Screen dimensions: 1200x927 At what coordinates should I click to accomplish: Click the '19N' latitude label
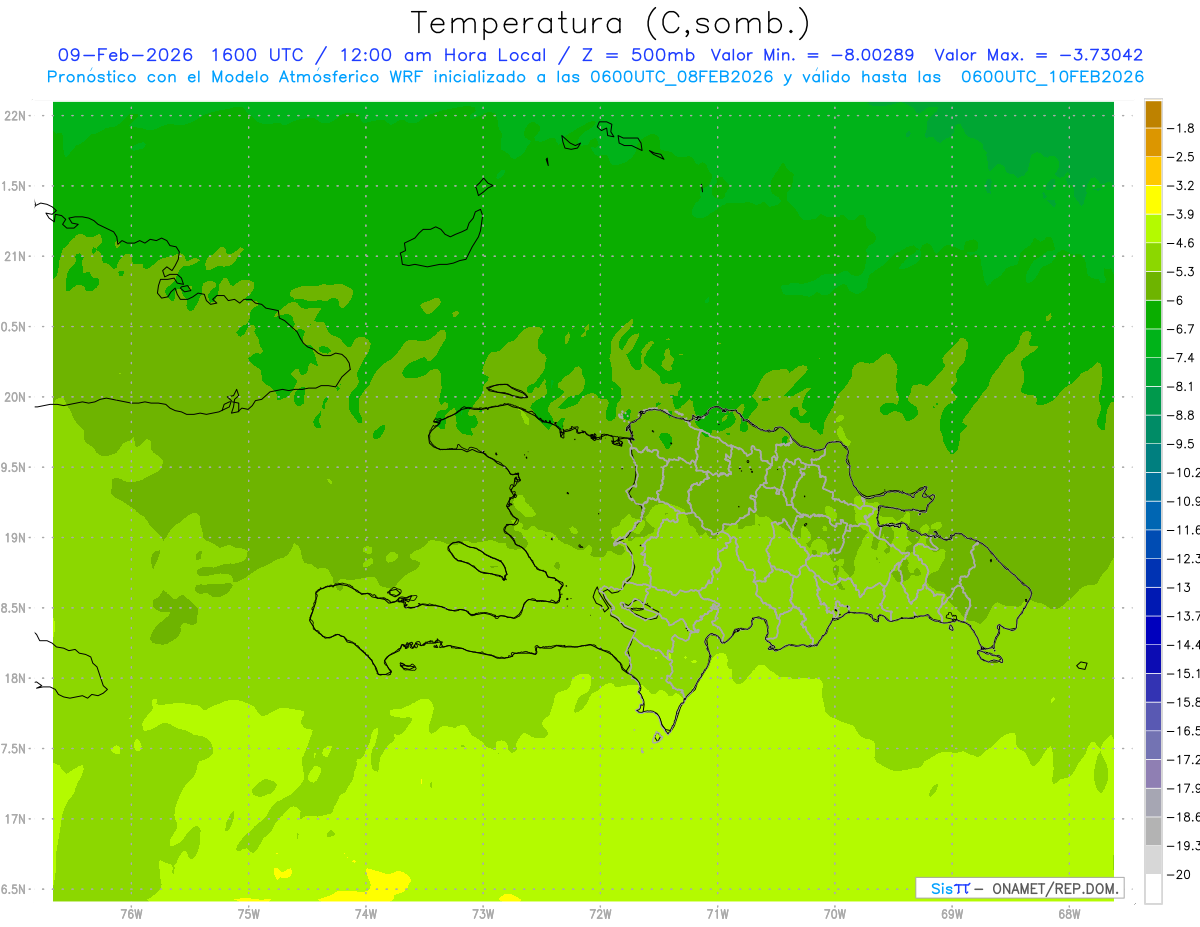point(15,538)
